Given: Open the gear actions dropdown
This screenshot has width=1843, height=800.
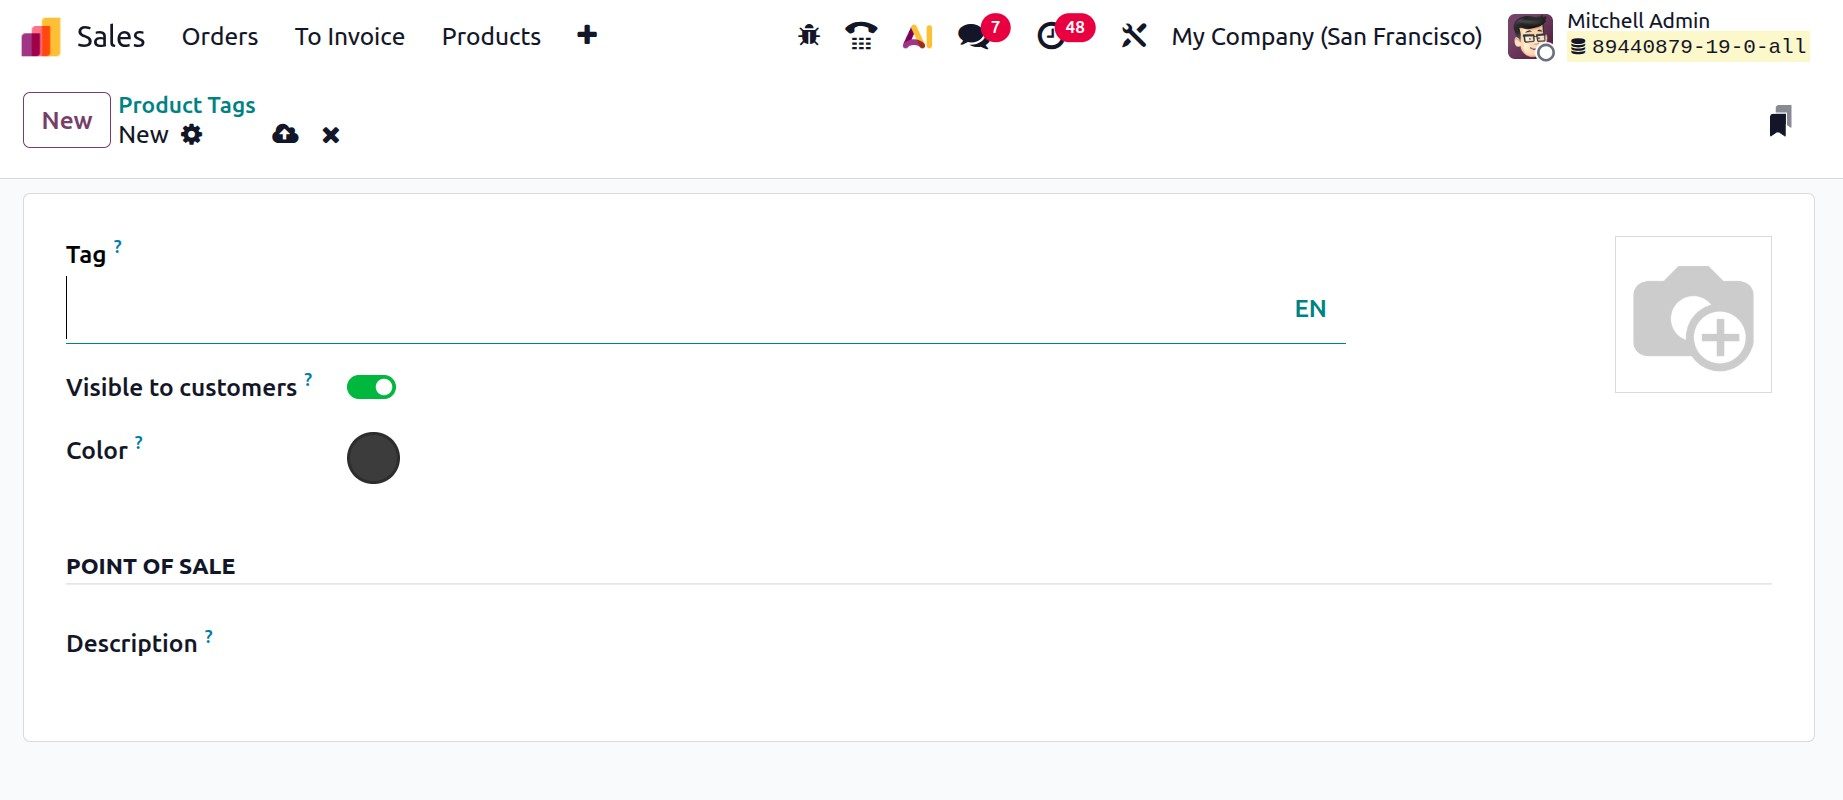Looking at the screenshot, I should click(x=192, y=135).
